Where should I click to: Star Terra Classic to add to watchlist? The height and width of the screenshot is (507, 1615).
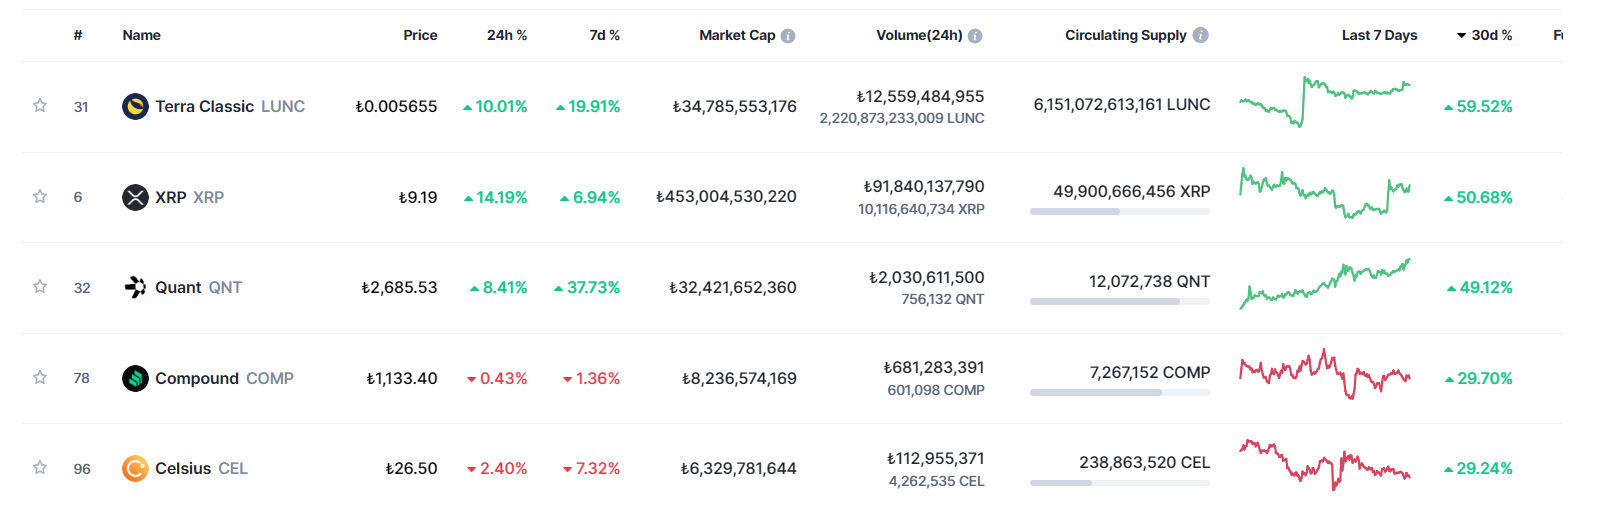point(40,106)
